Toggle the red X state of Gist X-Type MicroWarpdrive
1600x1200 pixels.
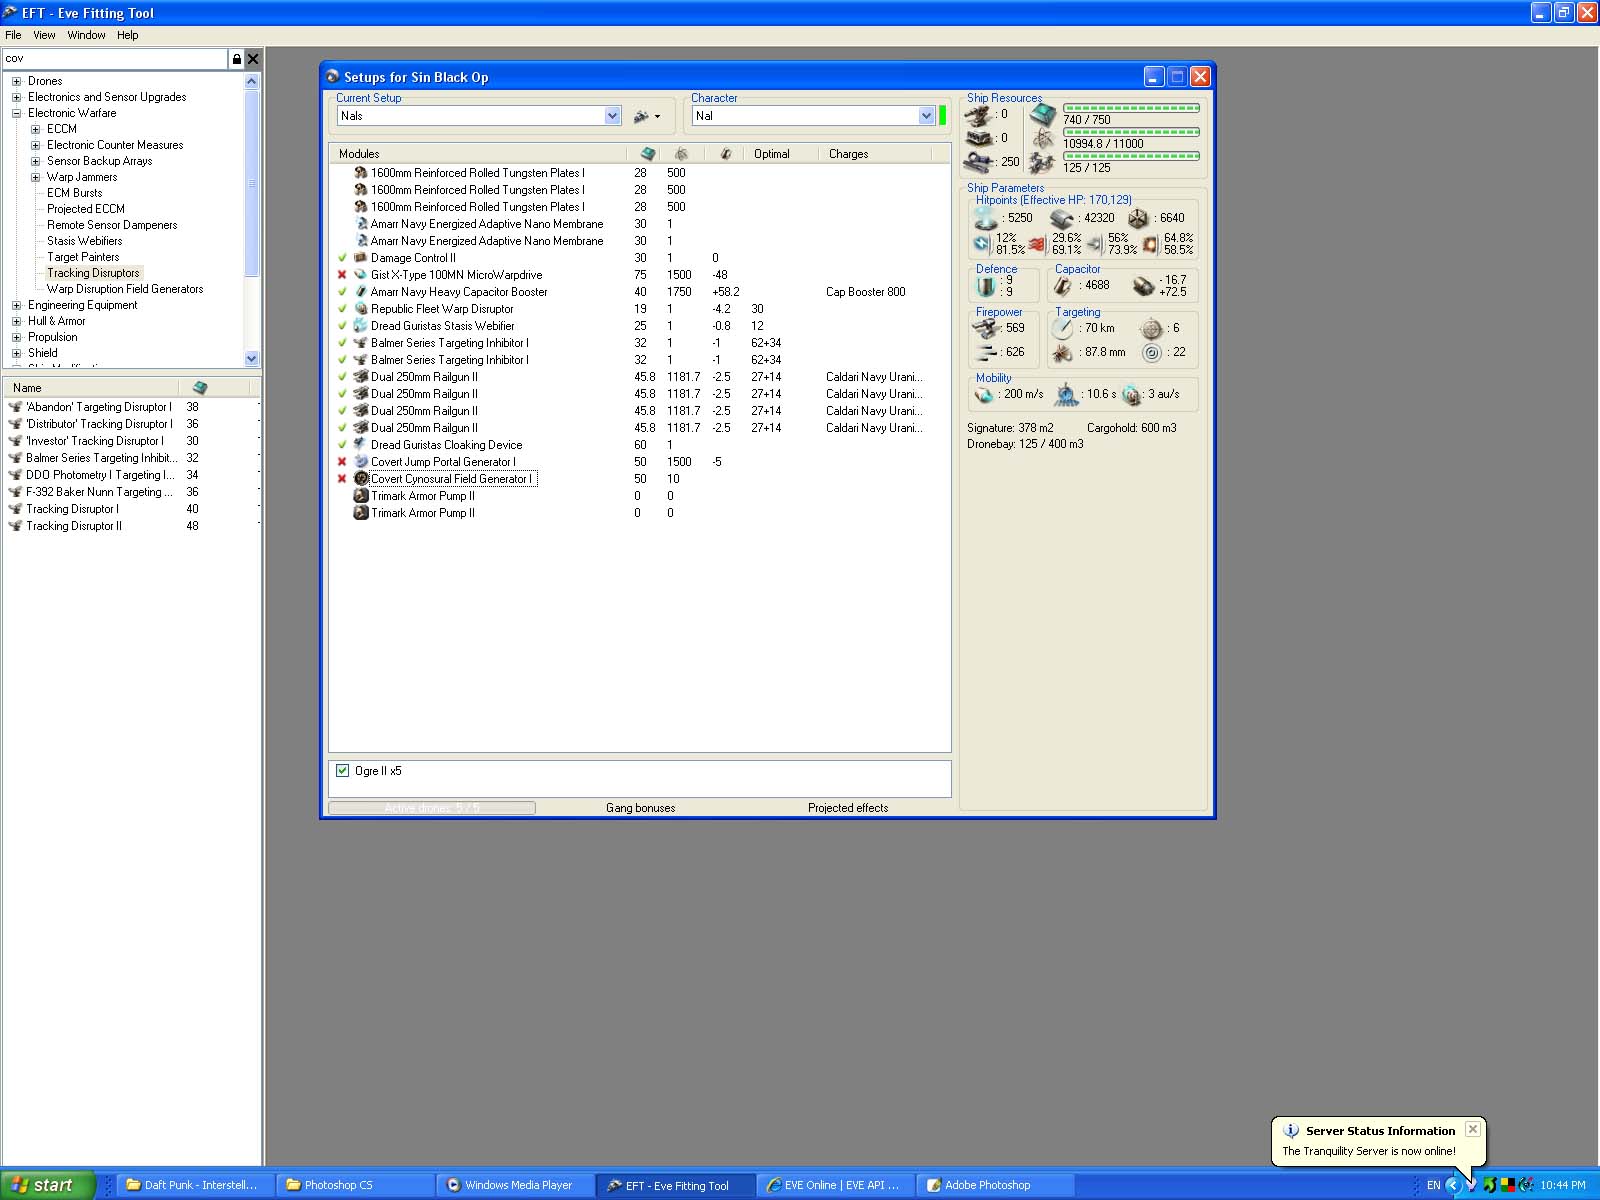[342, 275]
